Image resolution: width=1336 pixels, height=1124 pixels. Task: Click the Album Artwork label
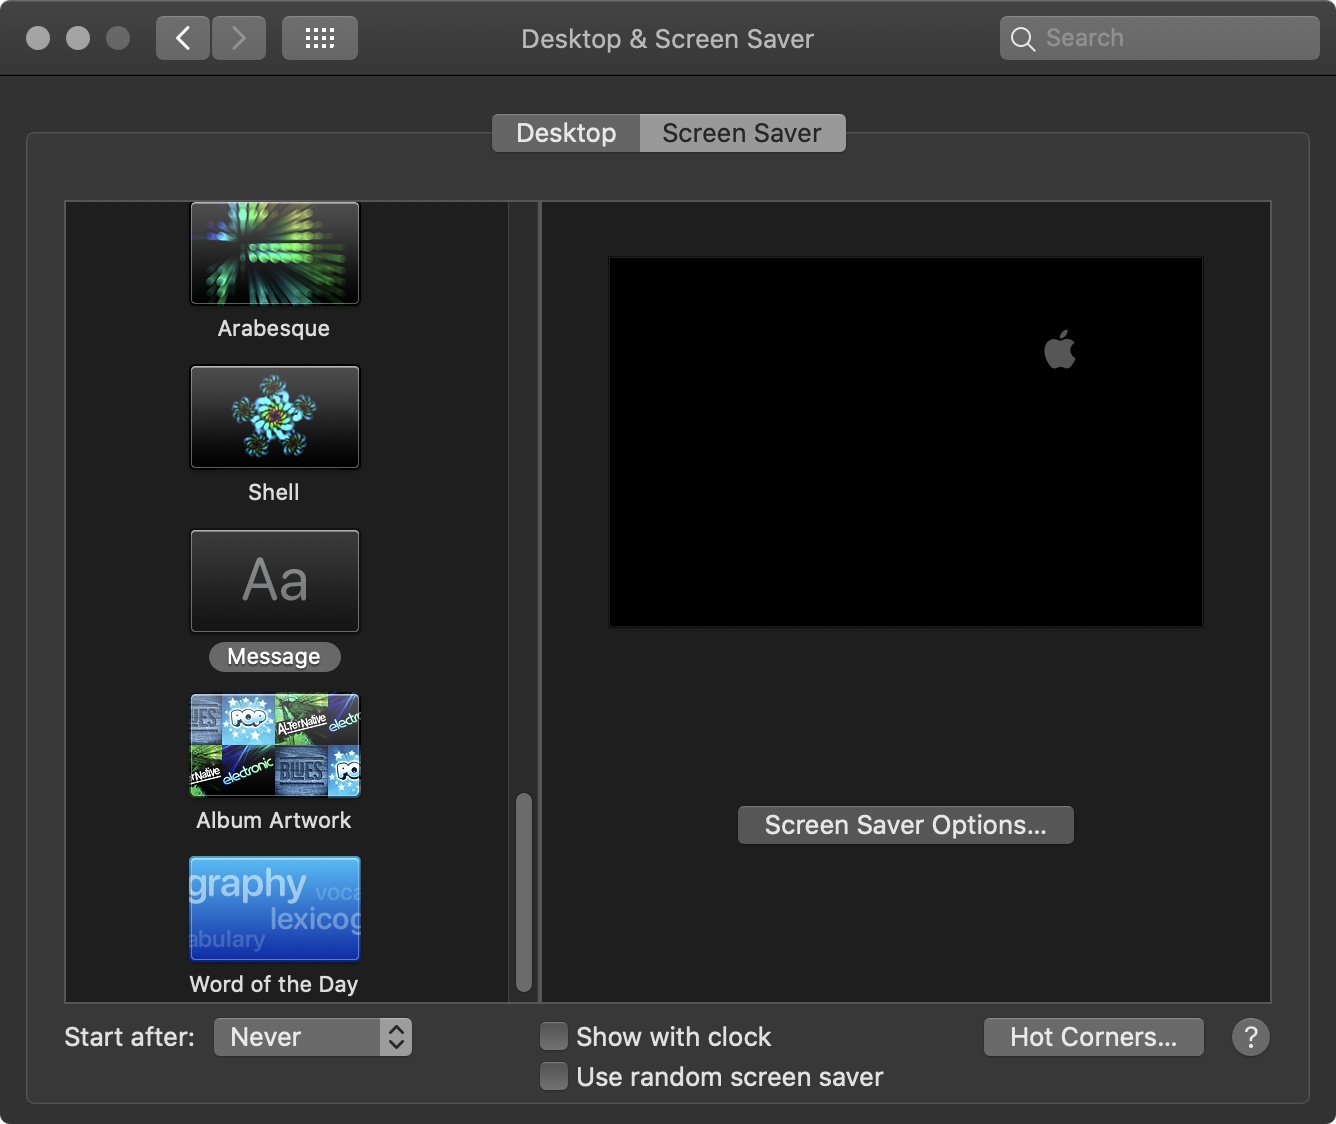(x=274, y=820)
